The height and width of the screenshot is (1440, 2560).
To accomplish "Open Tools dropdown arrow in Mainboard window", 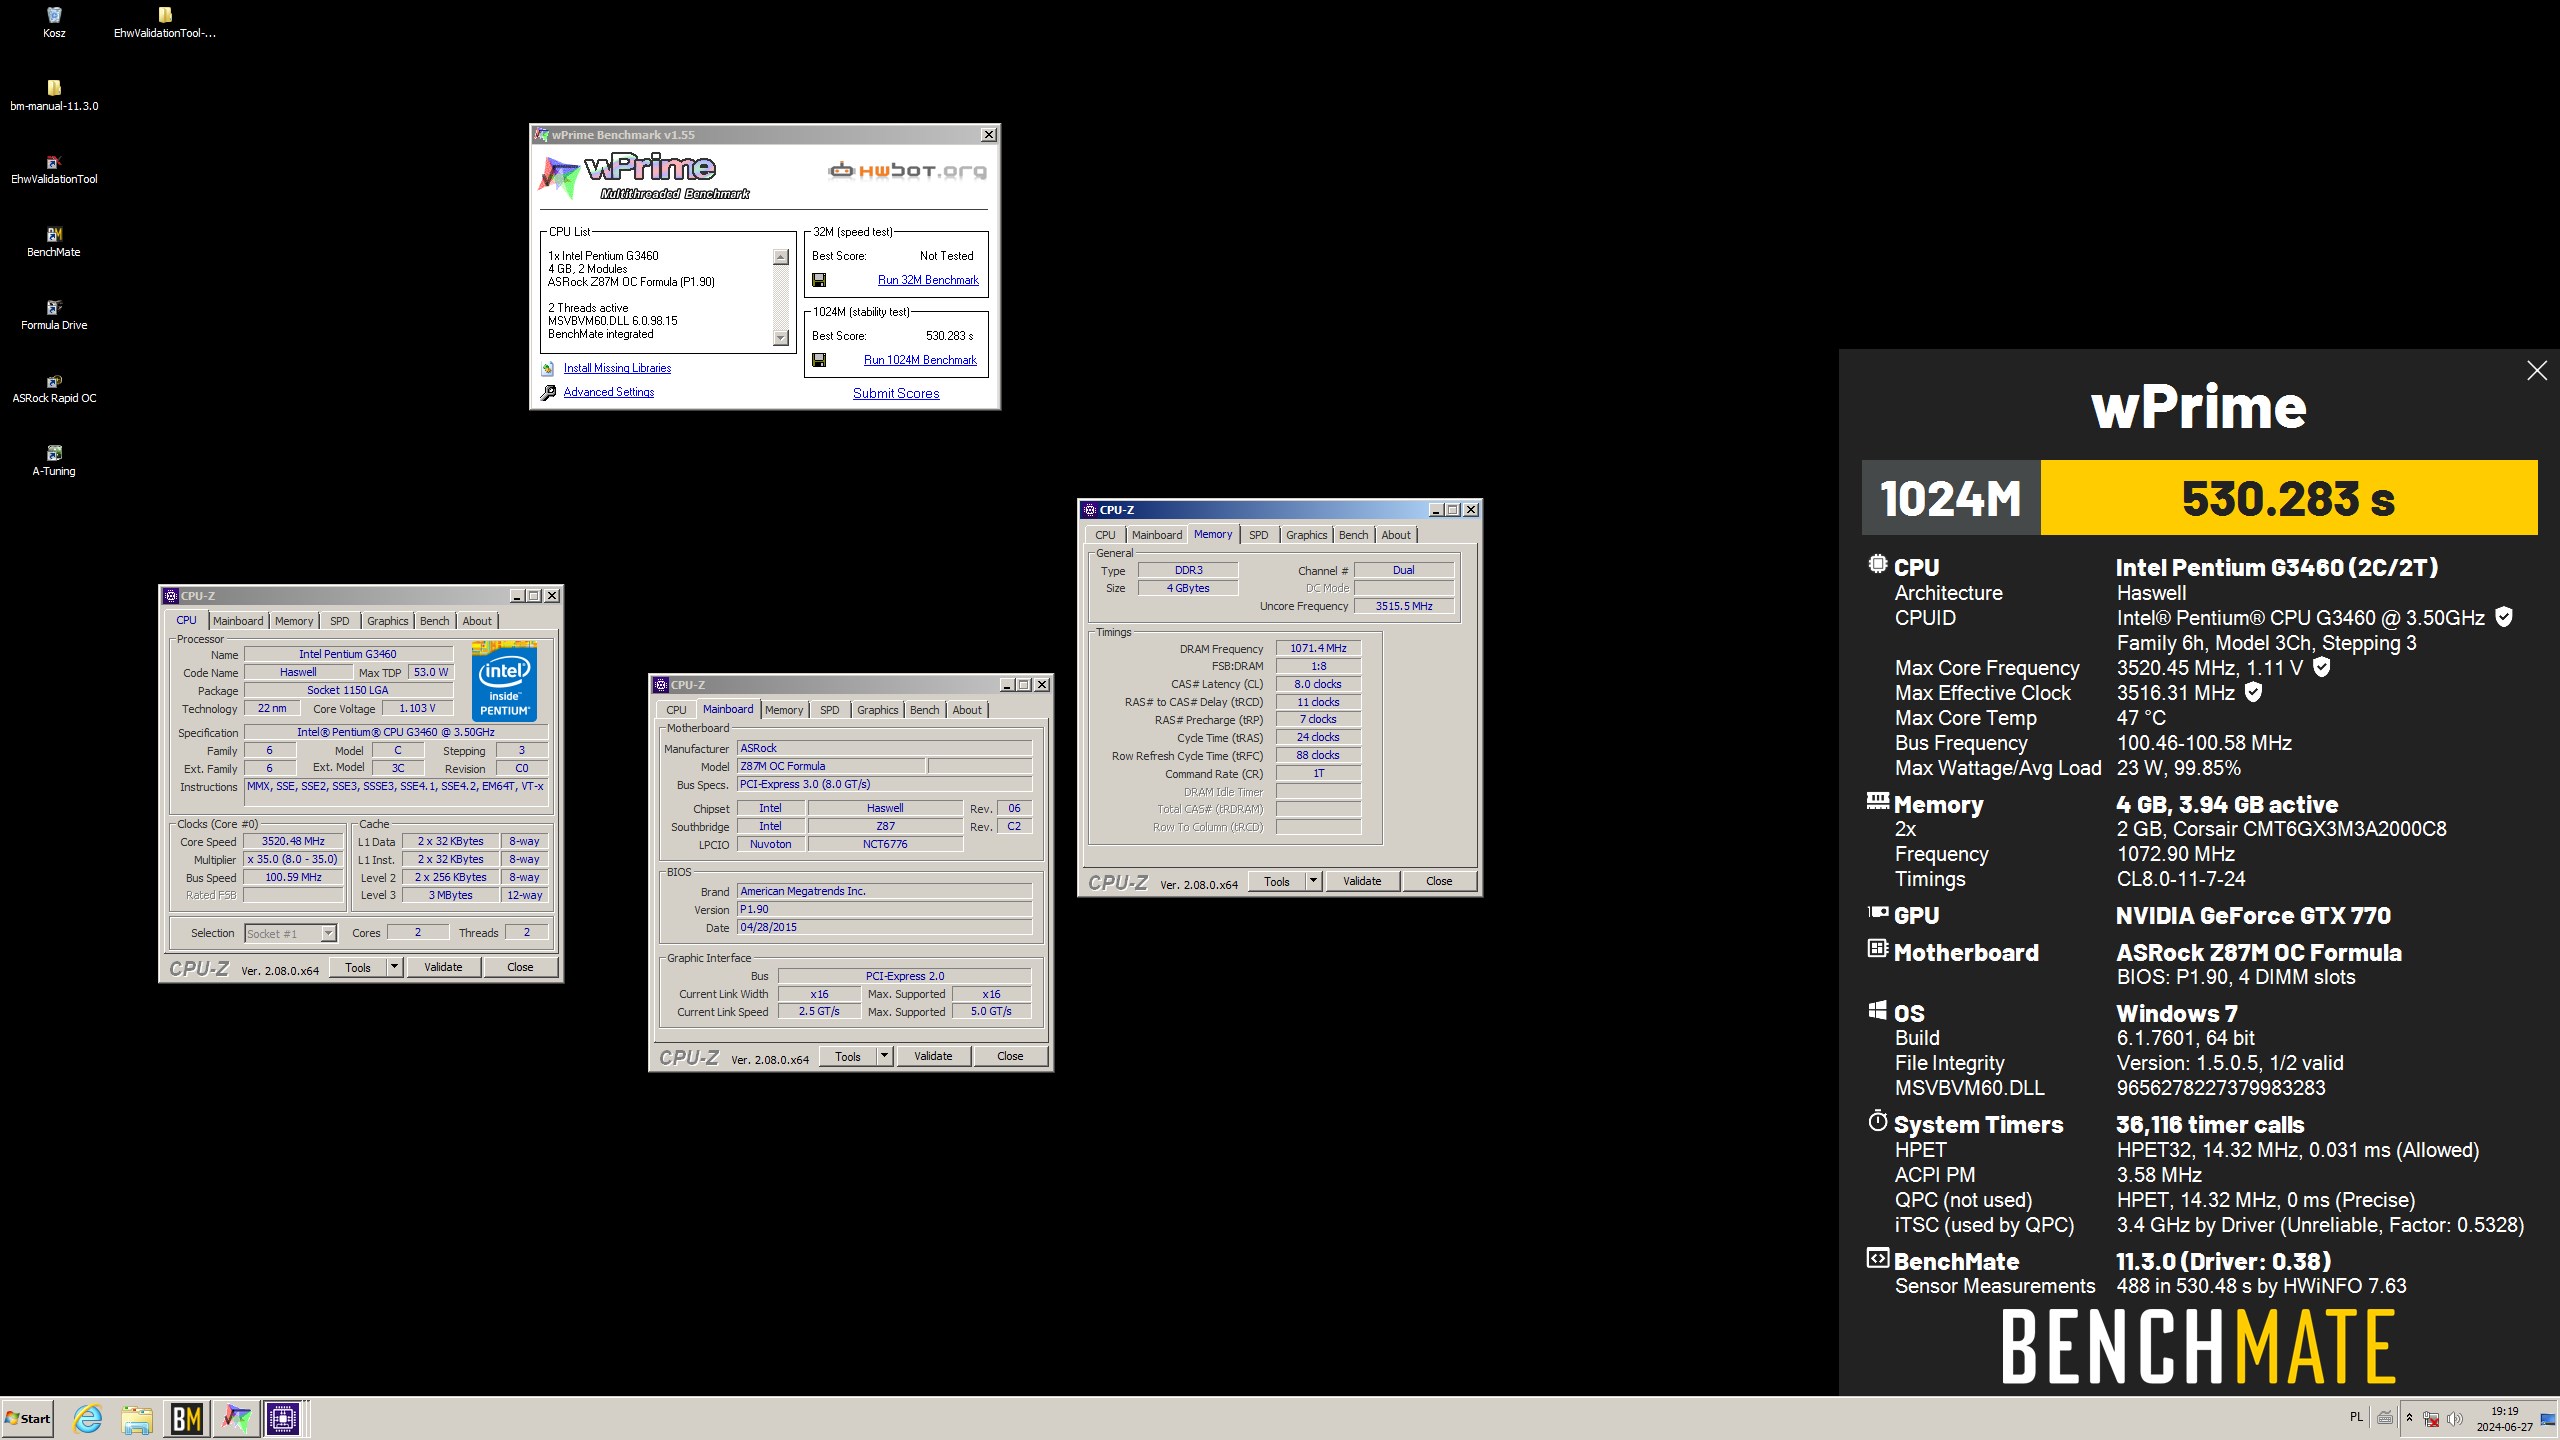I will (884, 1056).
